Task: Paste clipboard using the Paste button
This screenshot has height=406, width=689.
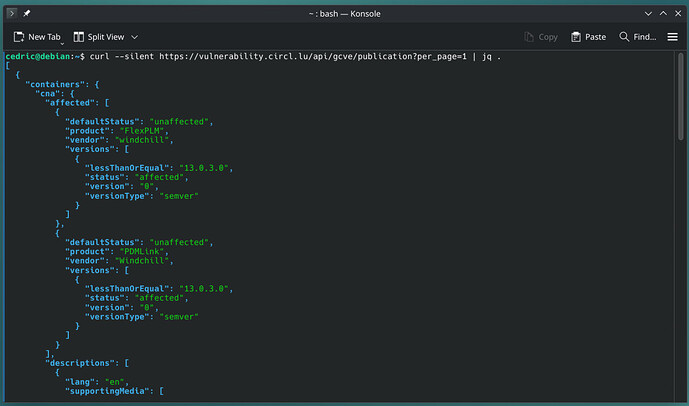Action: 588,37
